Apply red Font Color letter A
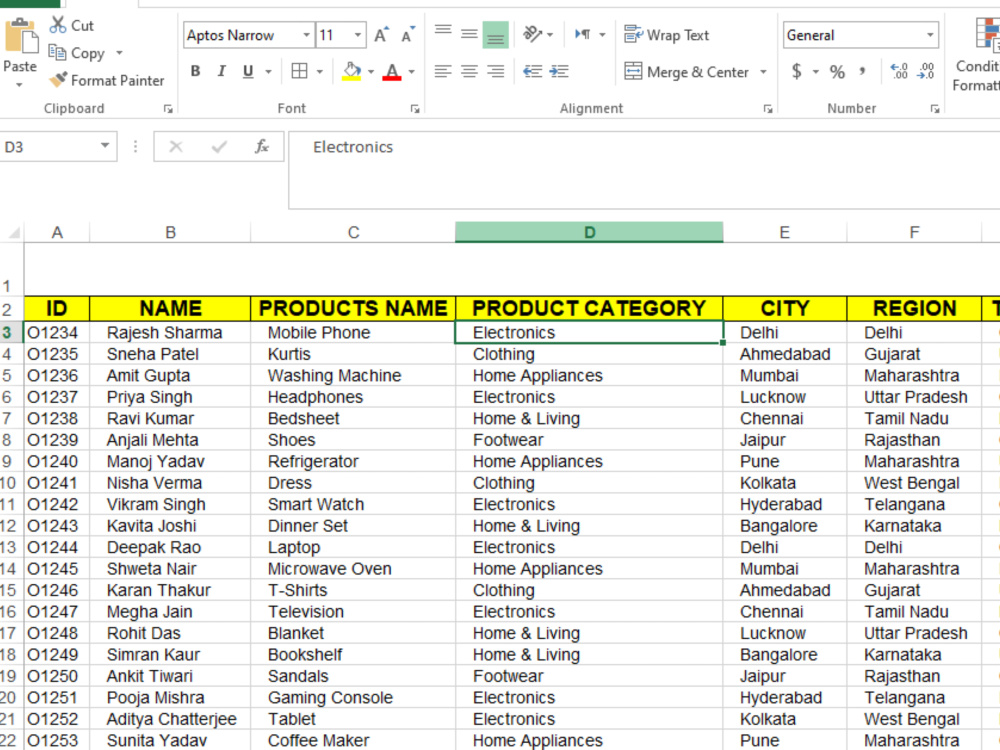 point(392,71)
